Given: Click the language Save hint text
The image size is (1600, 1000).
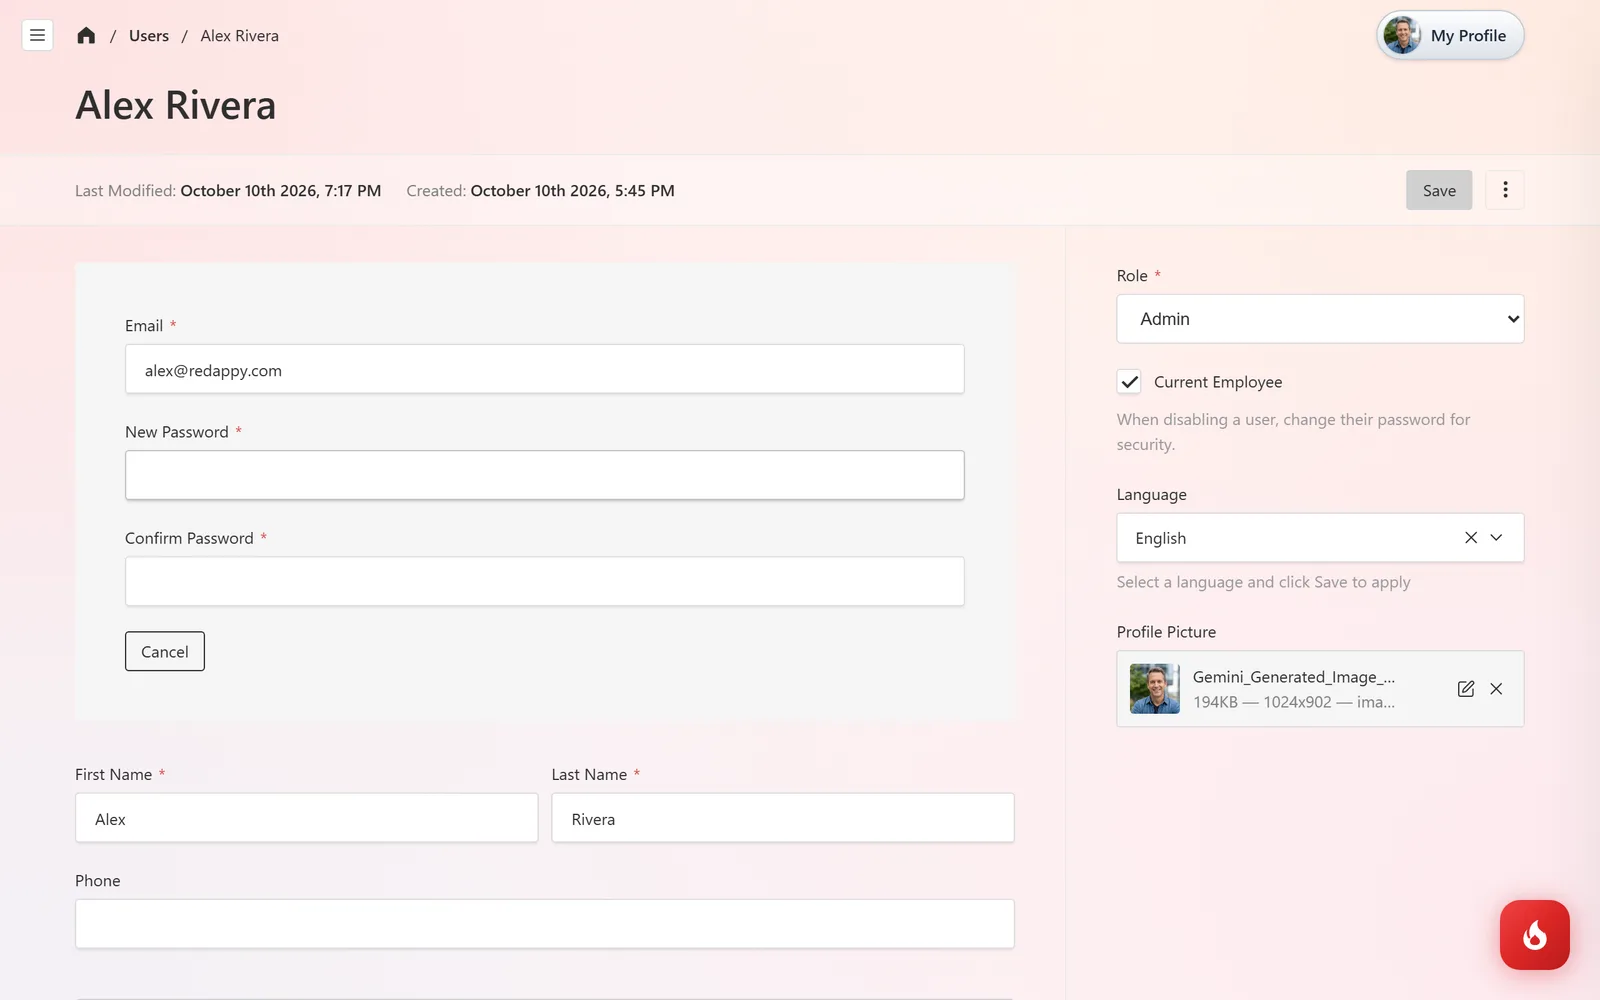Looking at the screenshot, I should click(1264, 582).
